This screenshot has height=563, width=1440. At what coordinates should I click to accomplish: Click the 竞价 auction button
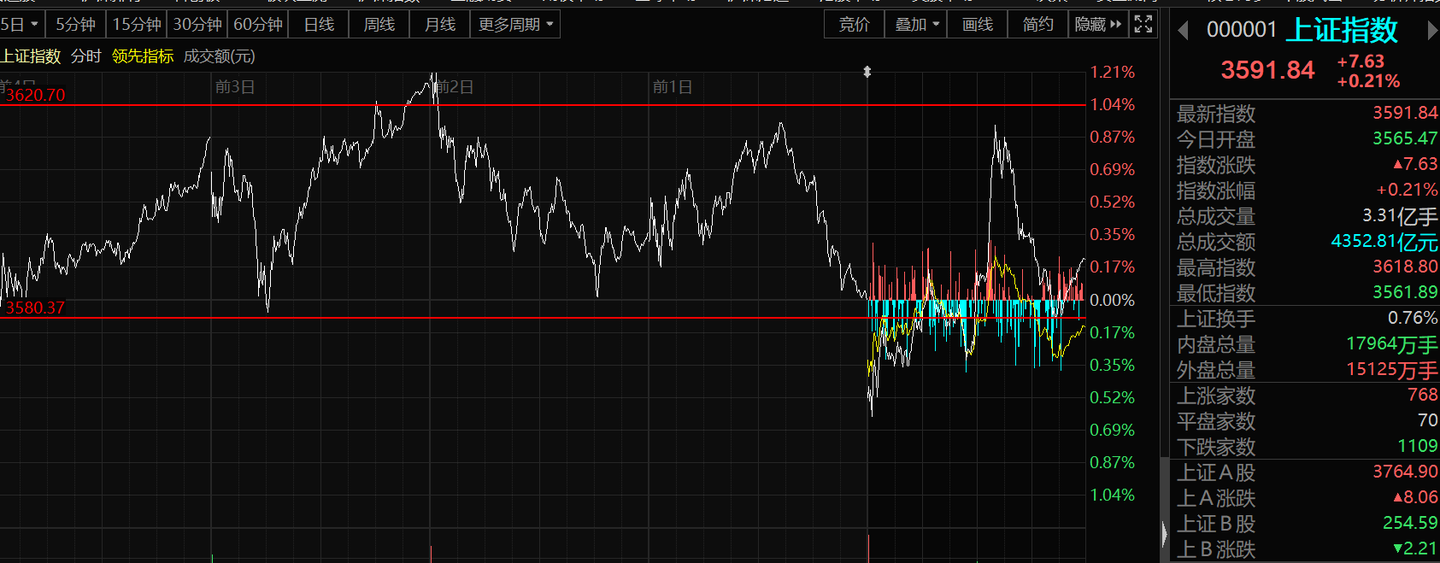coord(854,24)
